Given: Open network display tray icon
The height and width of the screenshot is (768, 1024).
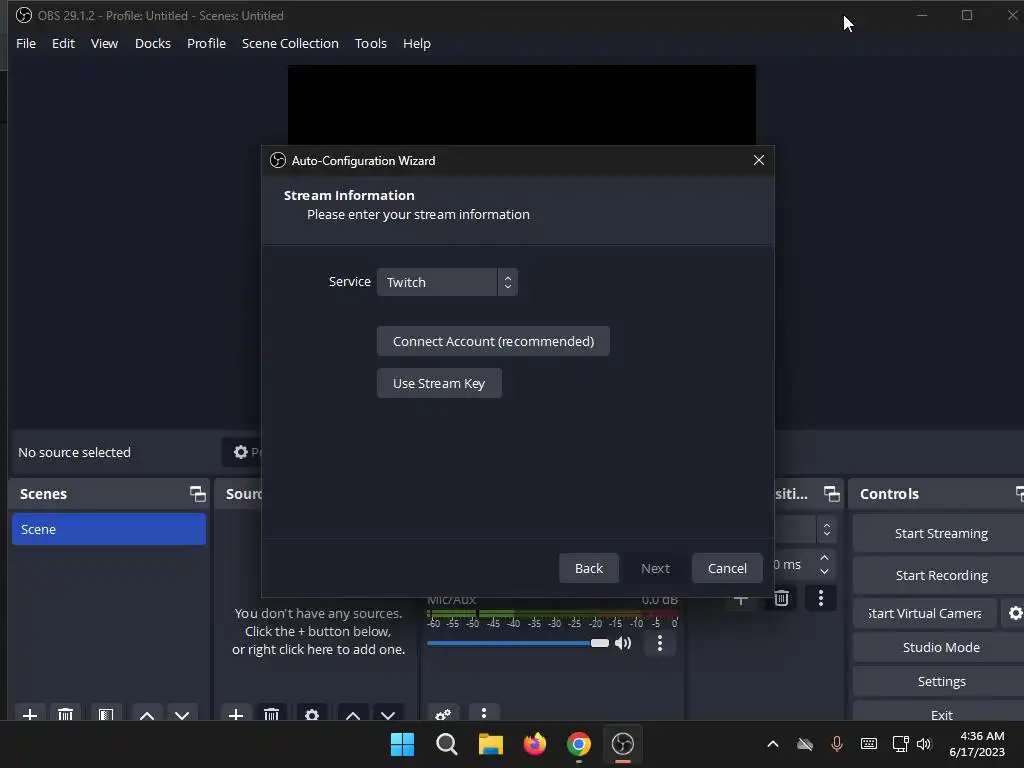Looking at the screenshot, I should click(x=900, y=744).
